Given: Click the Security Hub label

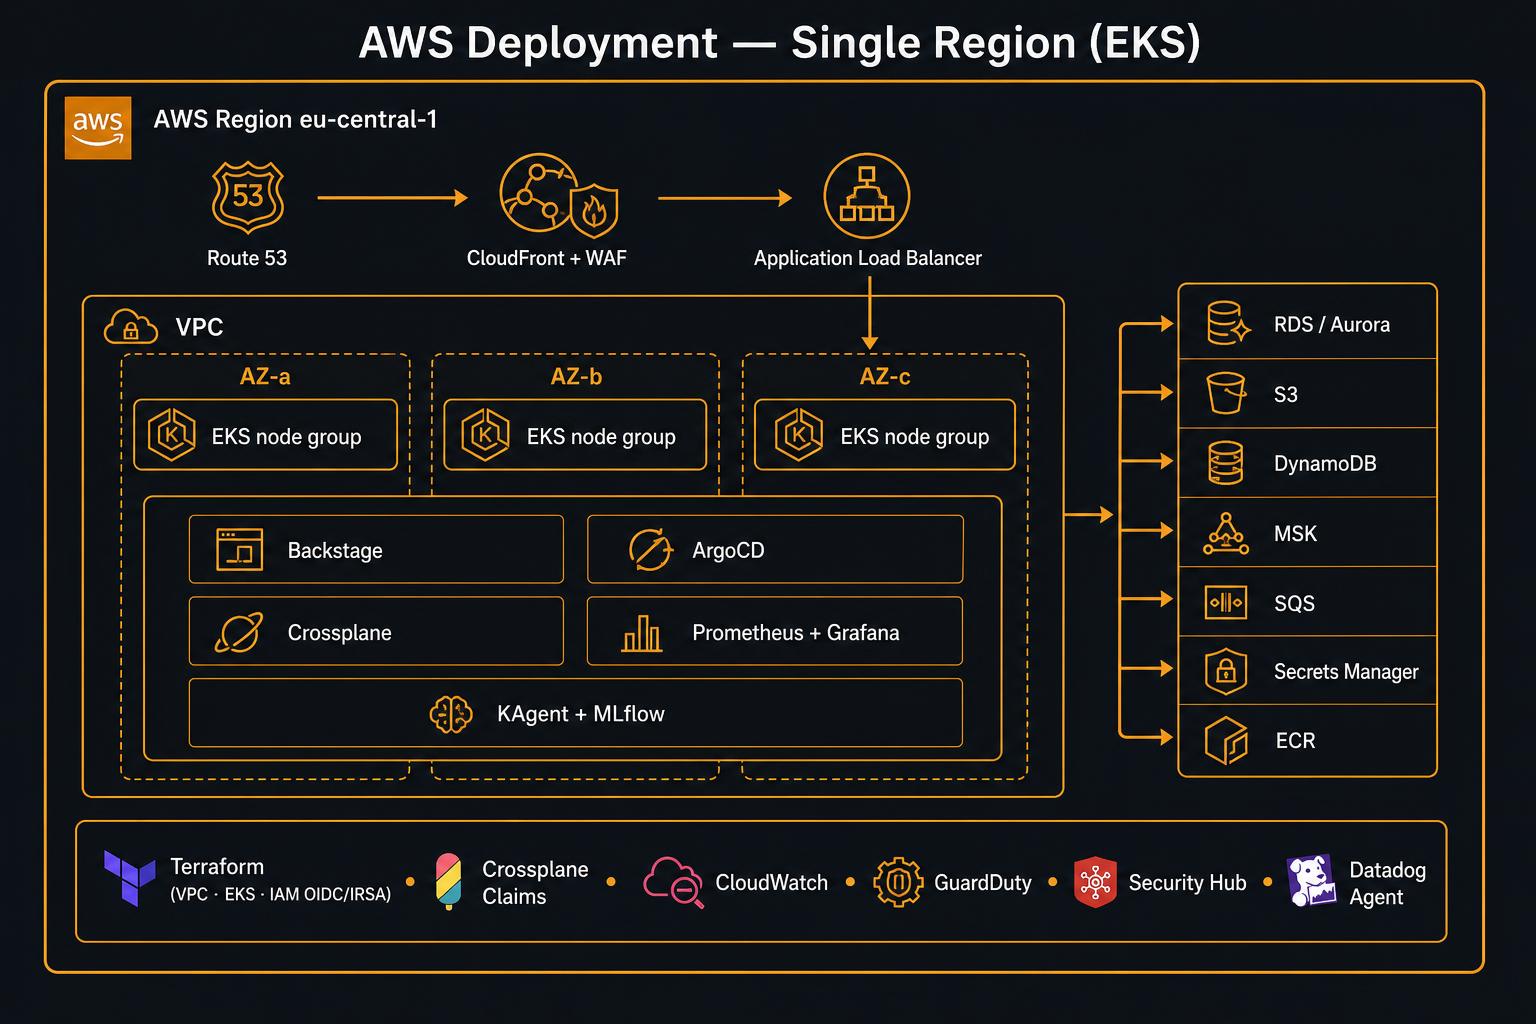Looking at the screenshot, I should click(x=1187, y=883).
